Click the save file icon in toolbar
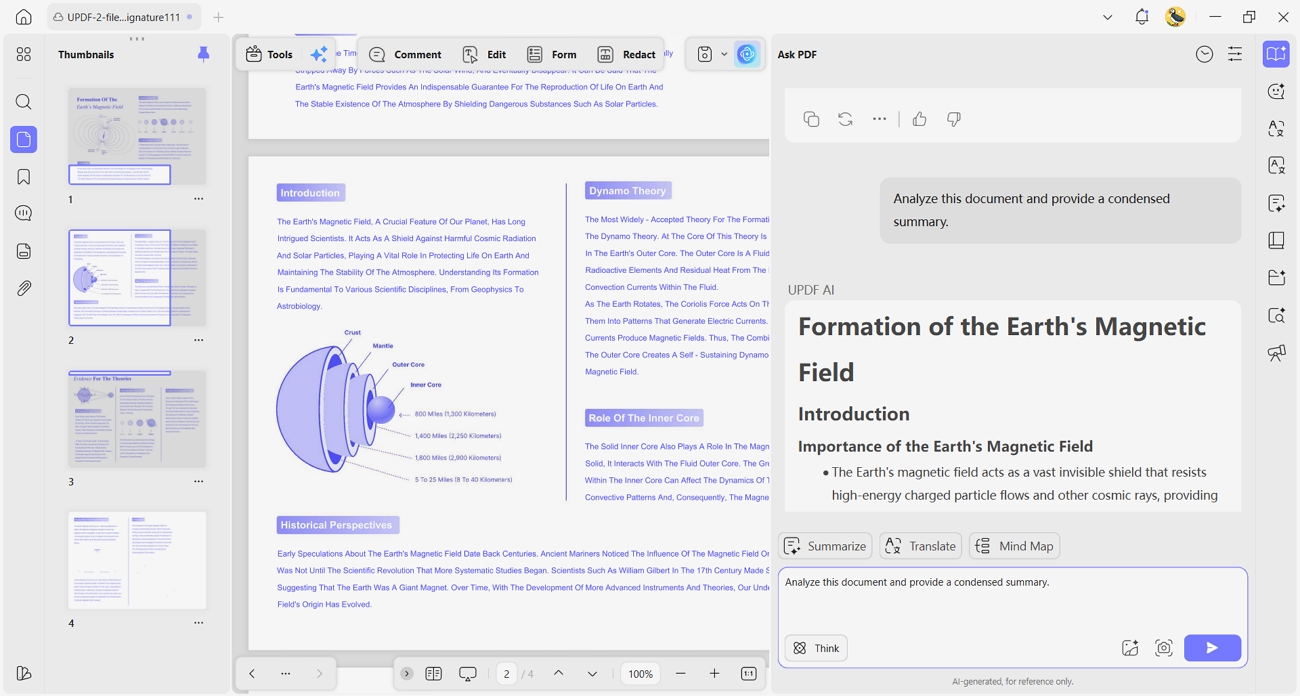Image resolution: width=1300 pixels, height=696 pixels. click(x=705, y=55)
